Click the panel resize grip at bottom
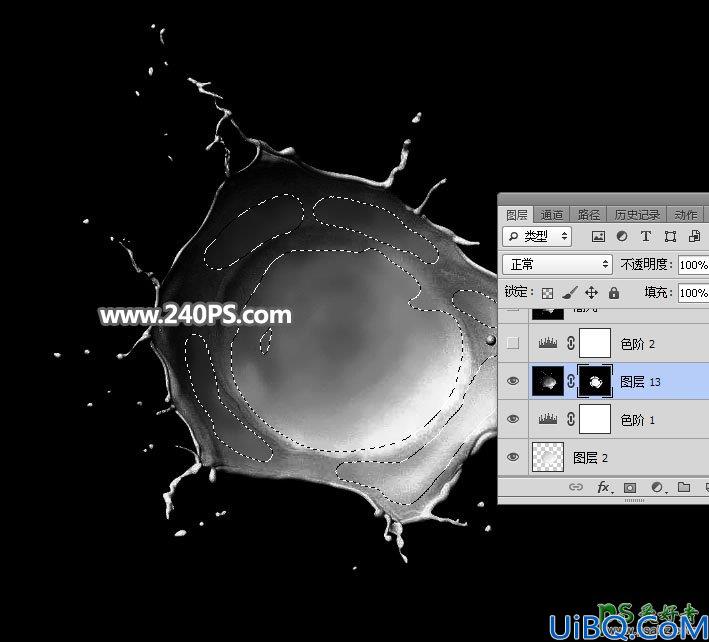Image resolution: width=709 pixels, height=642 pixels. click(x=634, y=500)
